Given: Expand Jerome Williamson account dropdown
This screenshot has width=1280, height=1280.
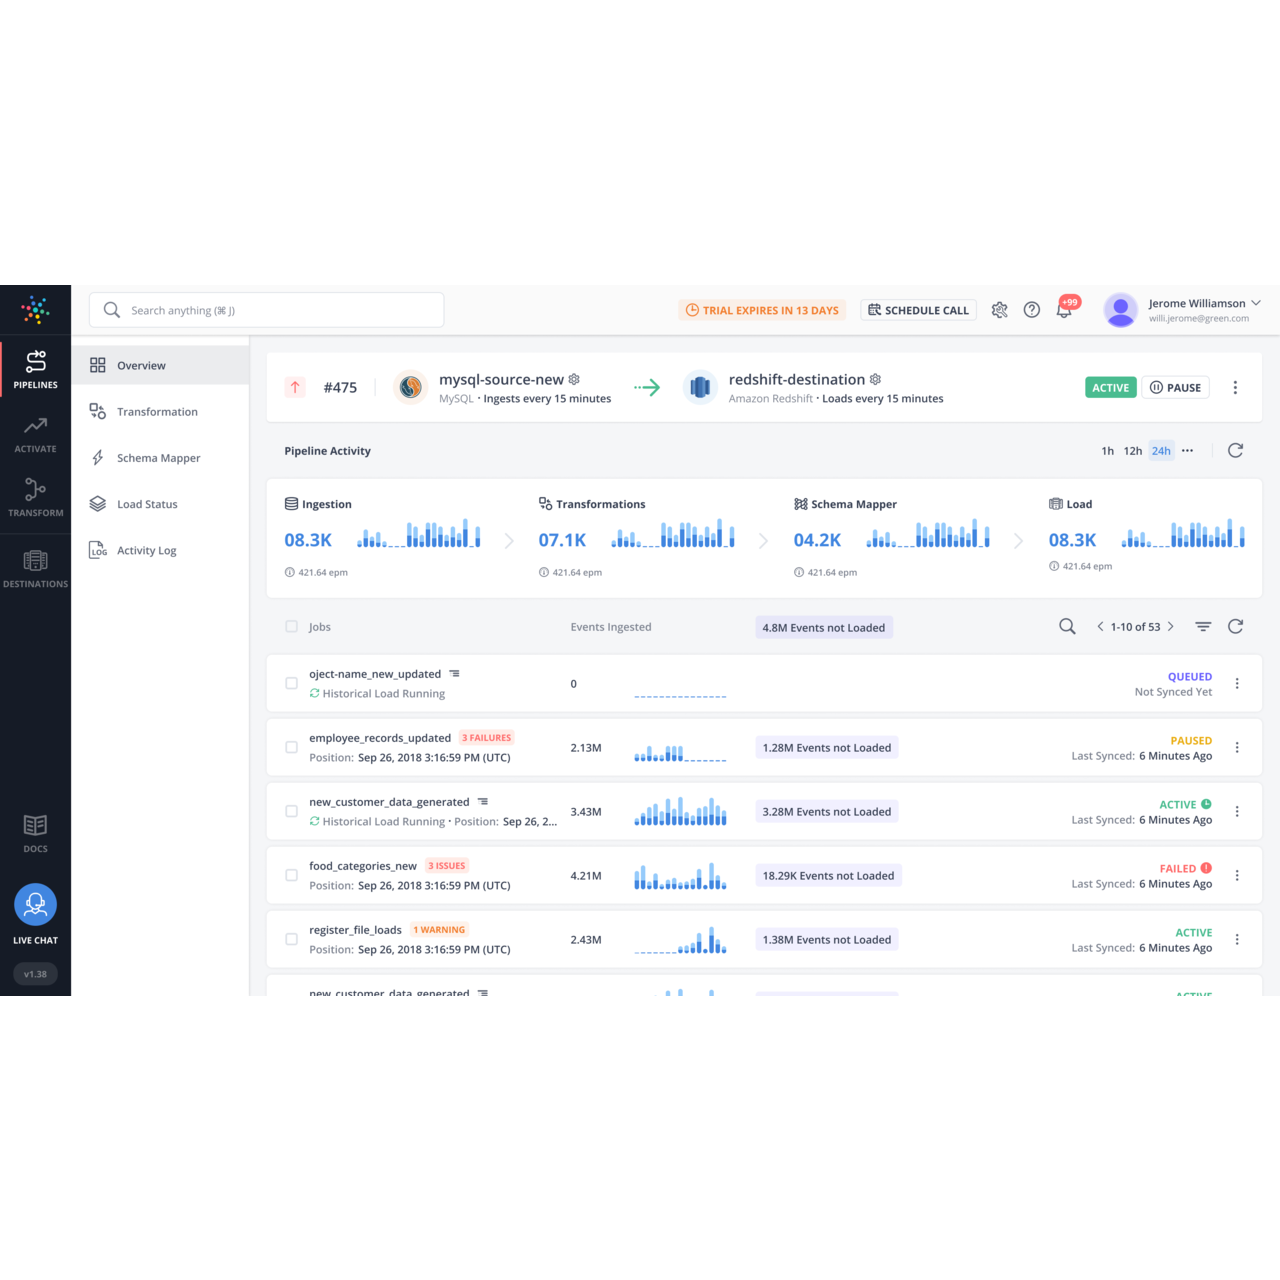Looking at the screenshot, I should (x=1256, y=303).
